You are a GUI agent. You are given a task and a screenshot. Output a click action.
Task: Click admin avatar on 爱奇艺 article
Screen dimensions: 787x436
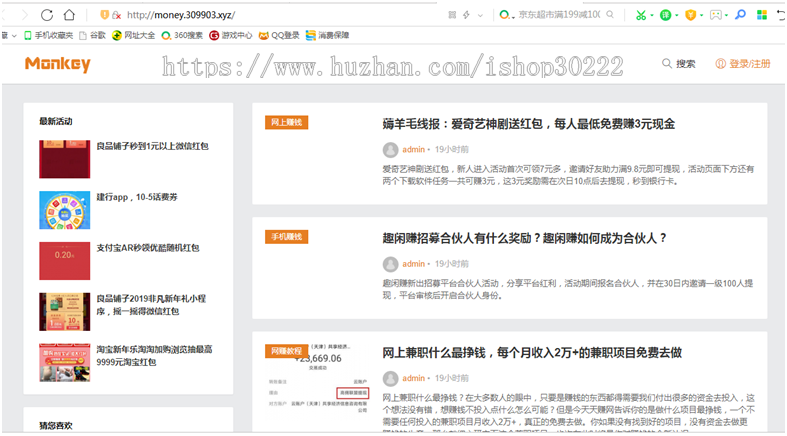[390, 150]
